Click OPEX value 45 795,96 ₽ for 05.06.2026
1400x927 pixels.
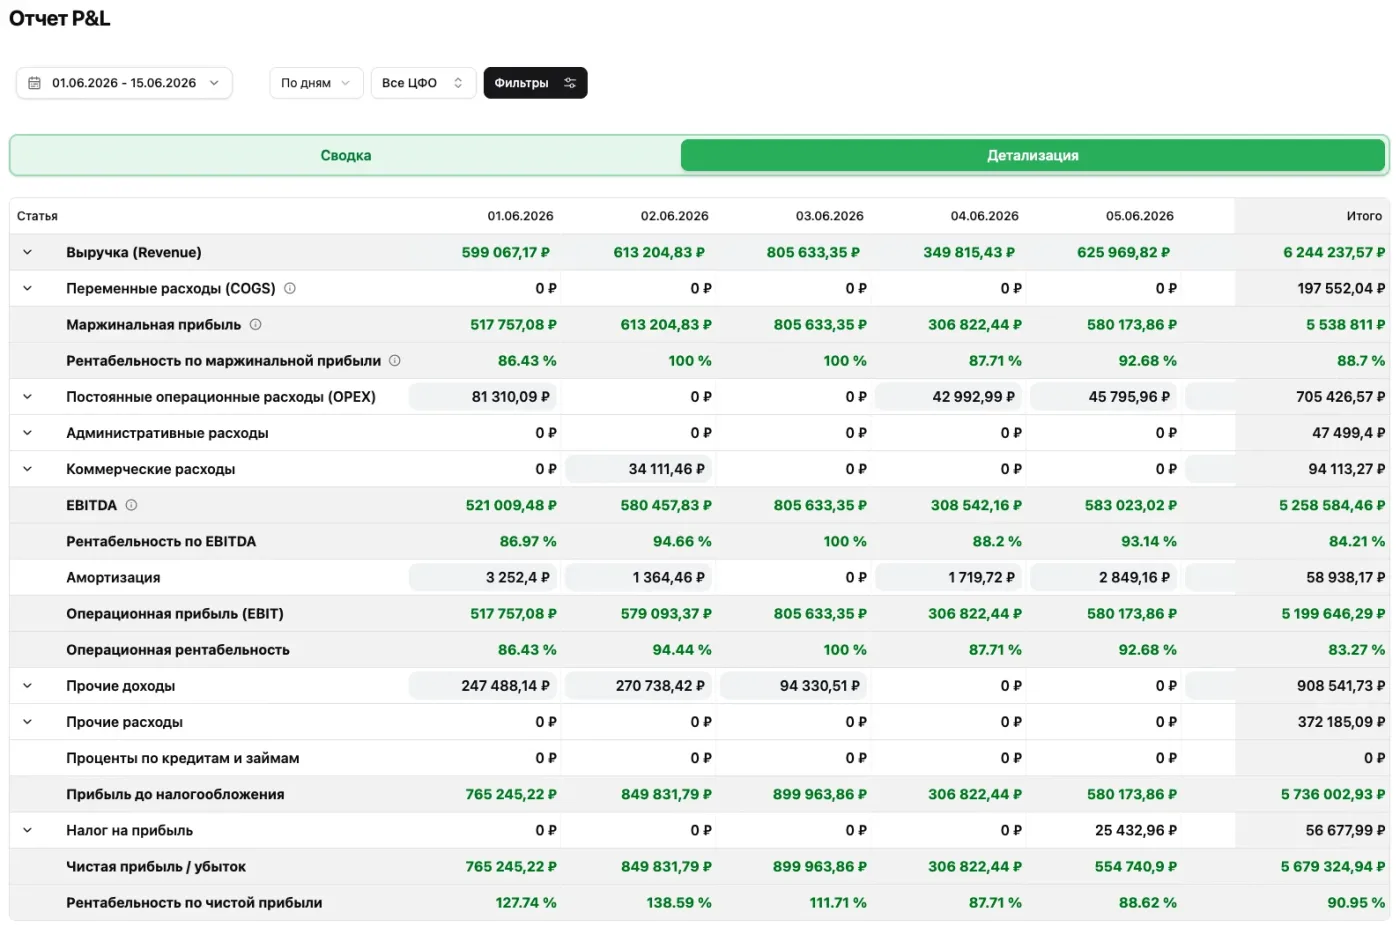coord(1104,397)
